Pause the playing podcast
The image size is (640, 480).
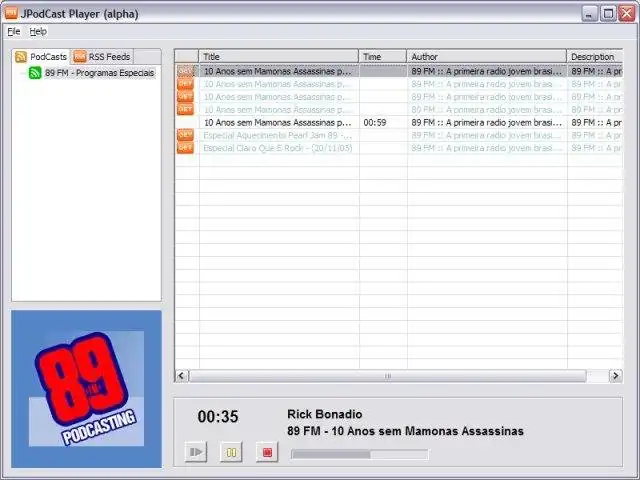(x=231, y=452)
